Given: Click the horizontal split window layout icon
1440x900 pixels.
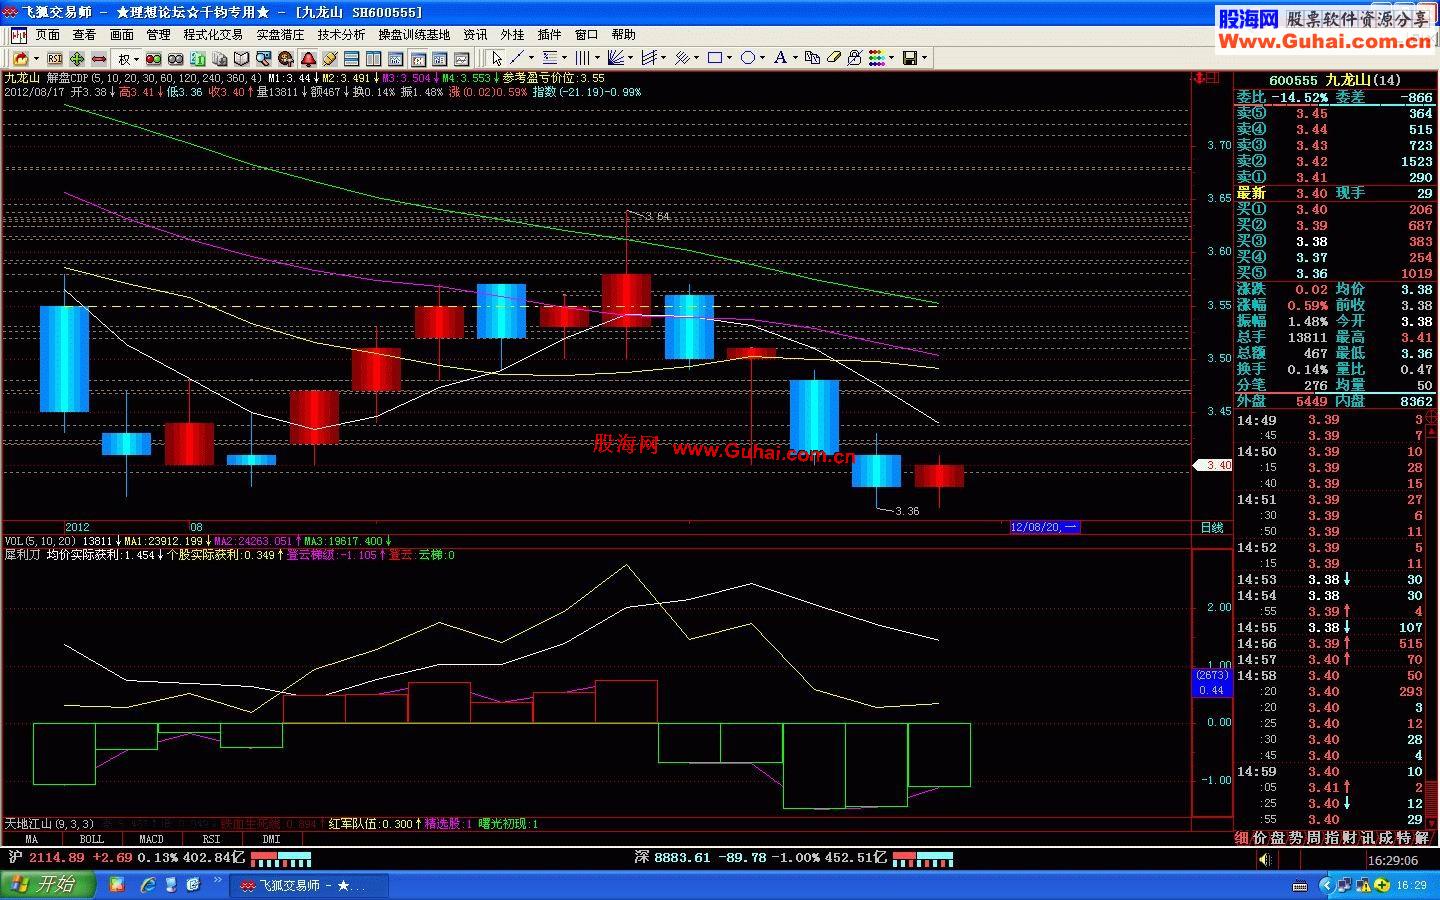Looking at the screenshot, I should tap(351, 59).
